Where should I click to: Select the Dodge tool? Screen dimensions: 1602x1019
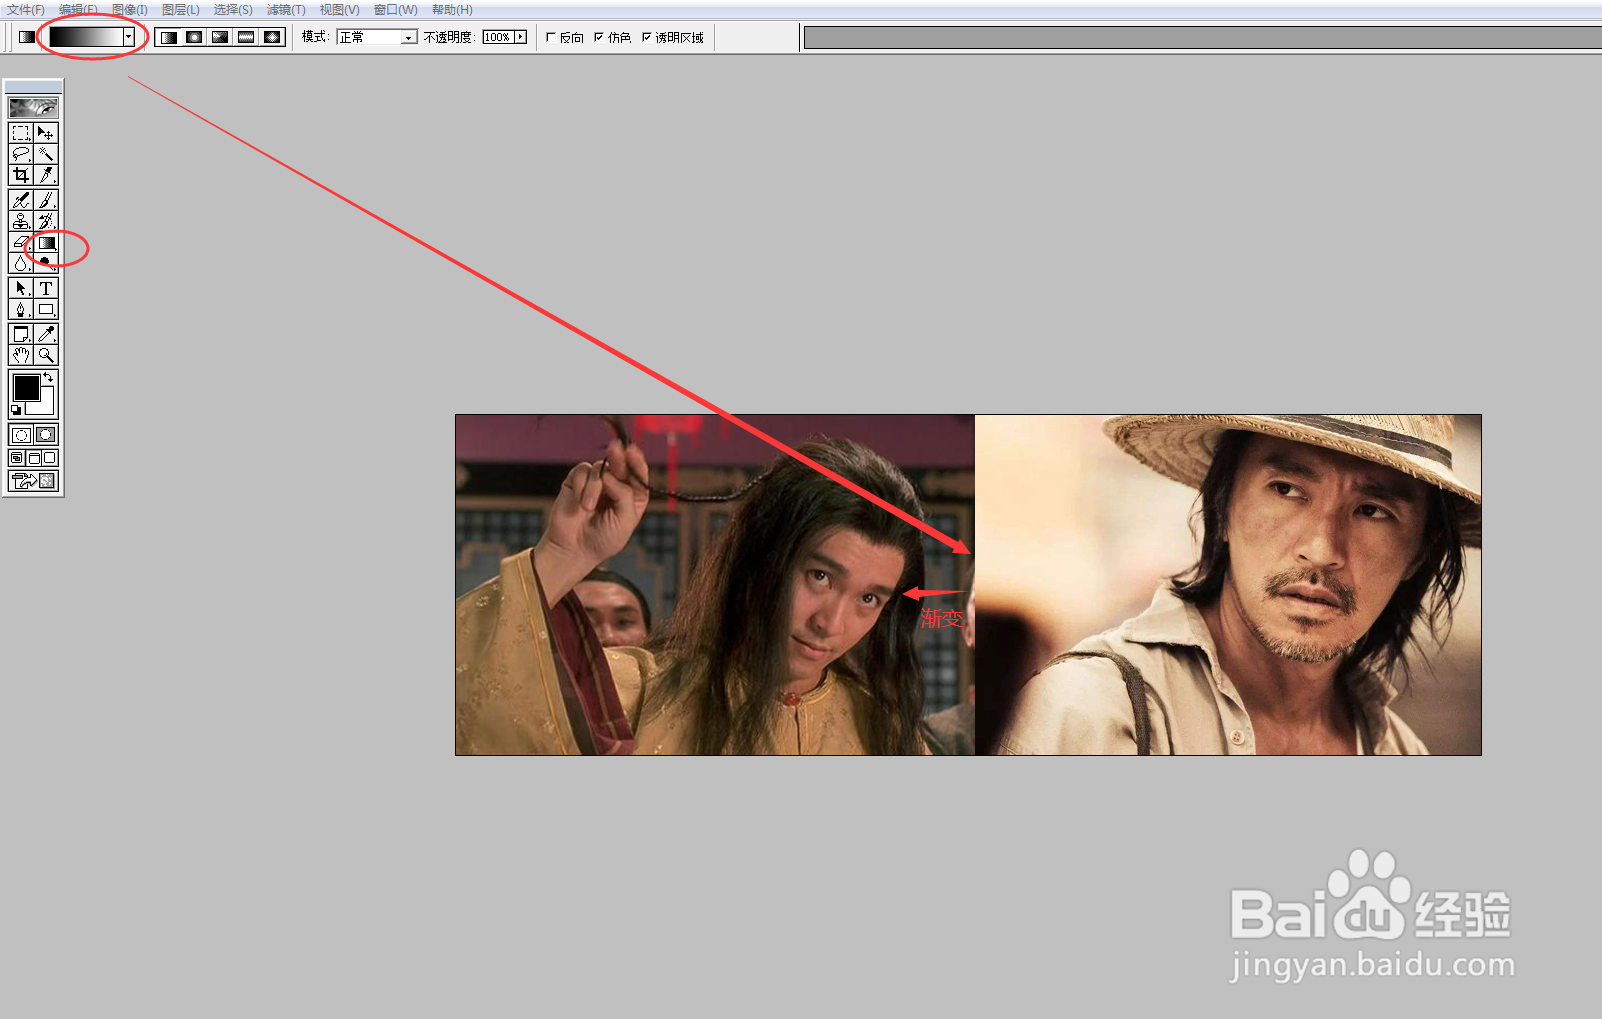tap(46, 263)
